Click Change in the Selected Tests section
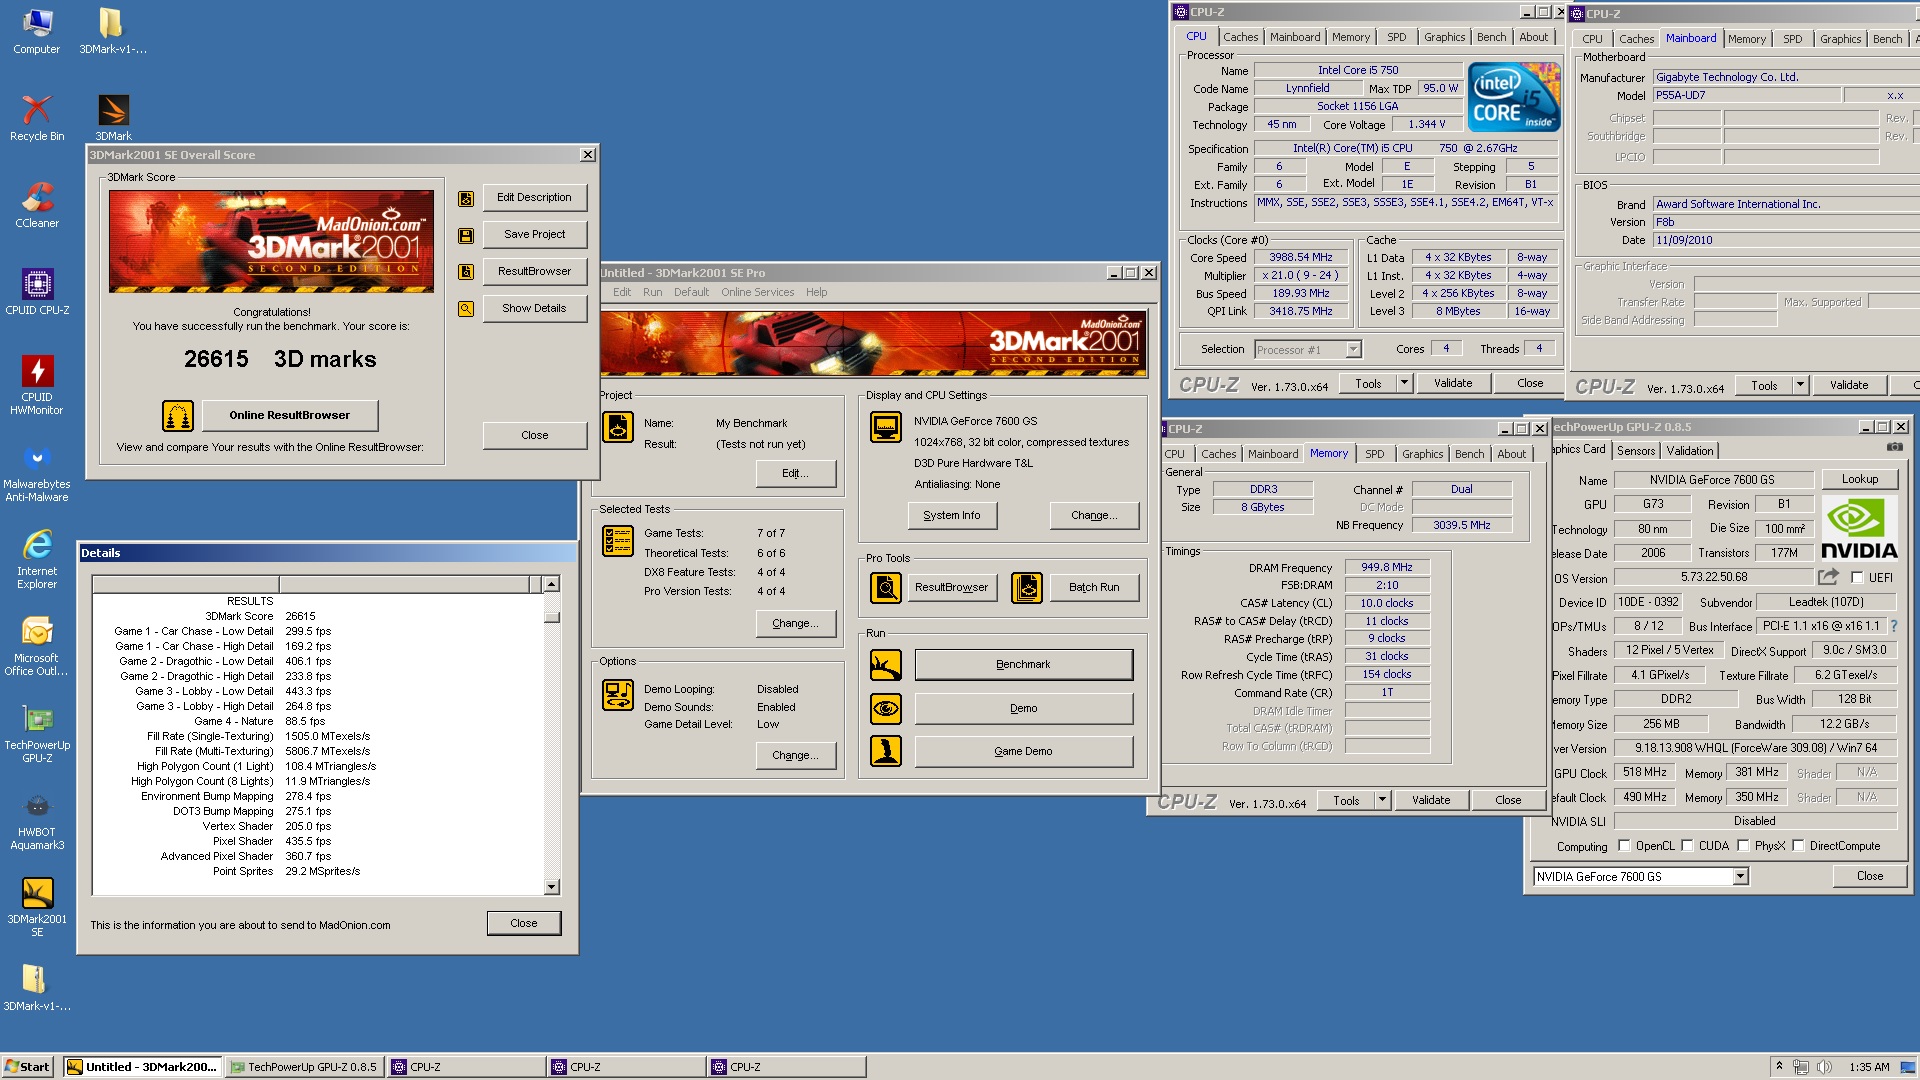Image resolution: width=1920 pixels, height=1080 pixels. pyautogui.click(x=795, y=624)
